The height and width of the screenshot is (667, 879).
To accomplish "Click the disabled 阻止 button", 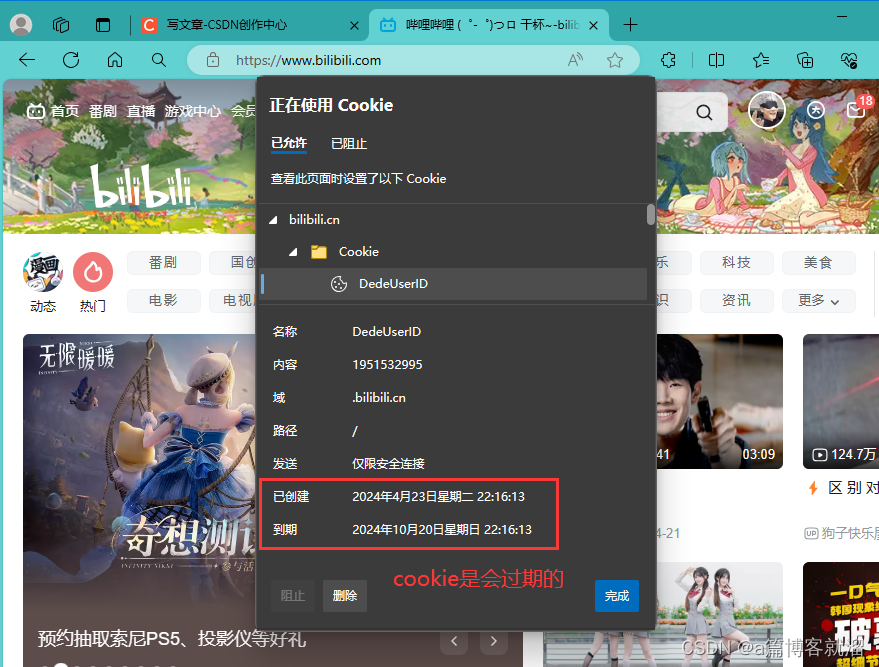I will tap(293, 595).
